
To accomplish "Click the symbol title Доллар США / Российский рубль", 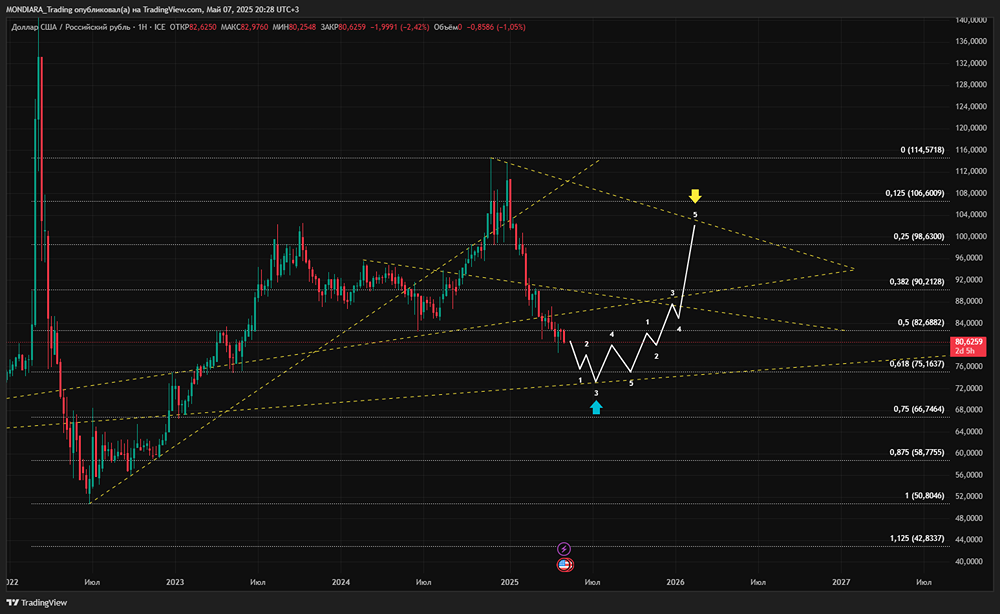I will (x=71, y=27).
